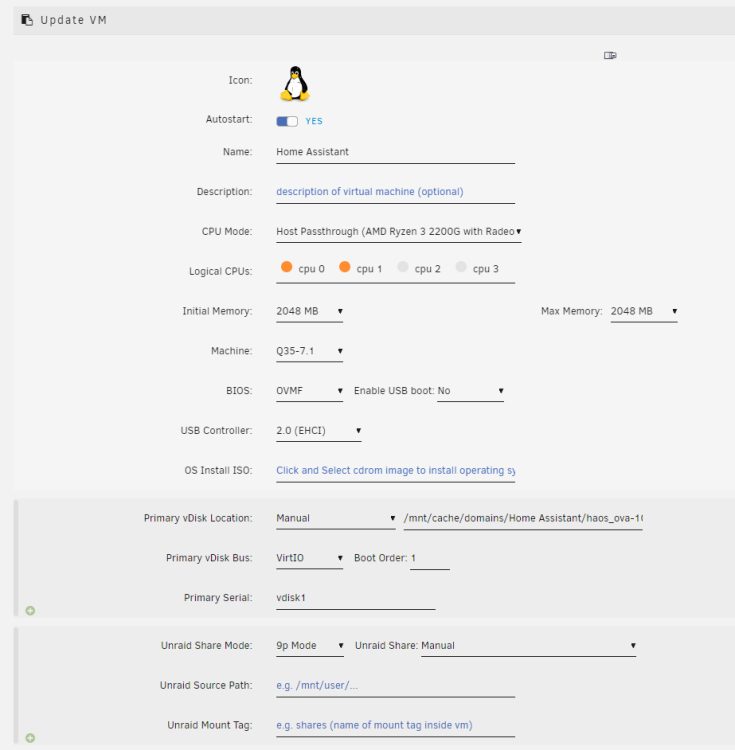Enable logical cpu 2
The image size is (735, 750).
tap(403, 267)
